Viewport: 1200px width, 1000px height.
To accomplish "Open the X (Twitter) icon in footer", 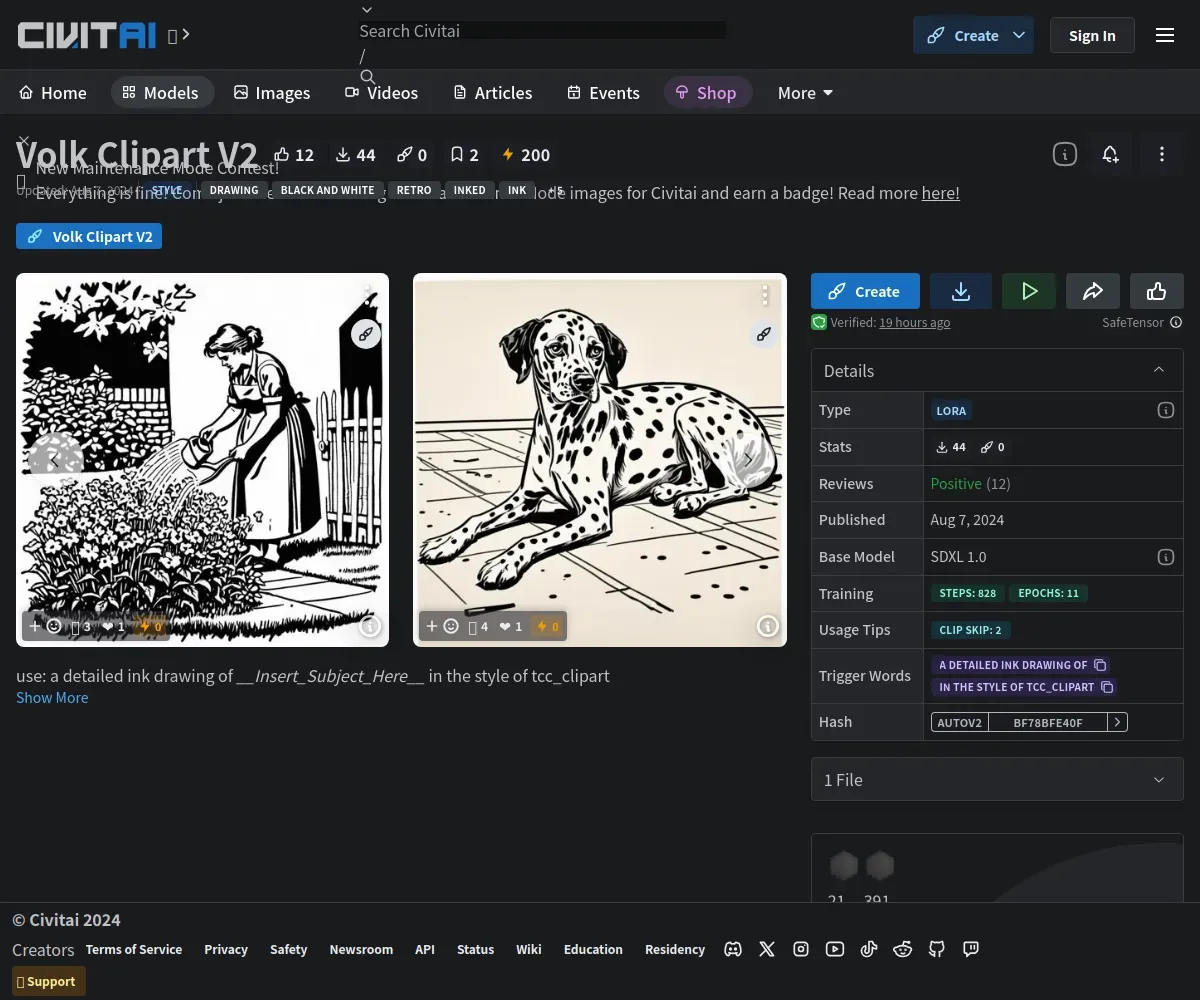I will coord(767,949).
